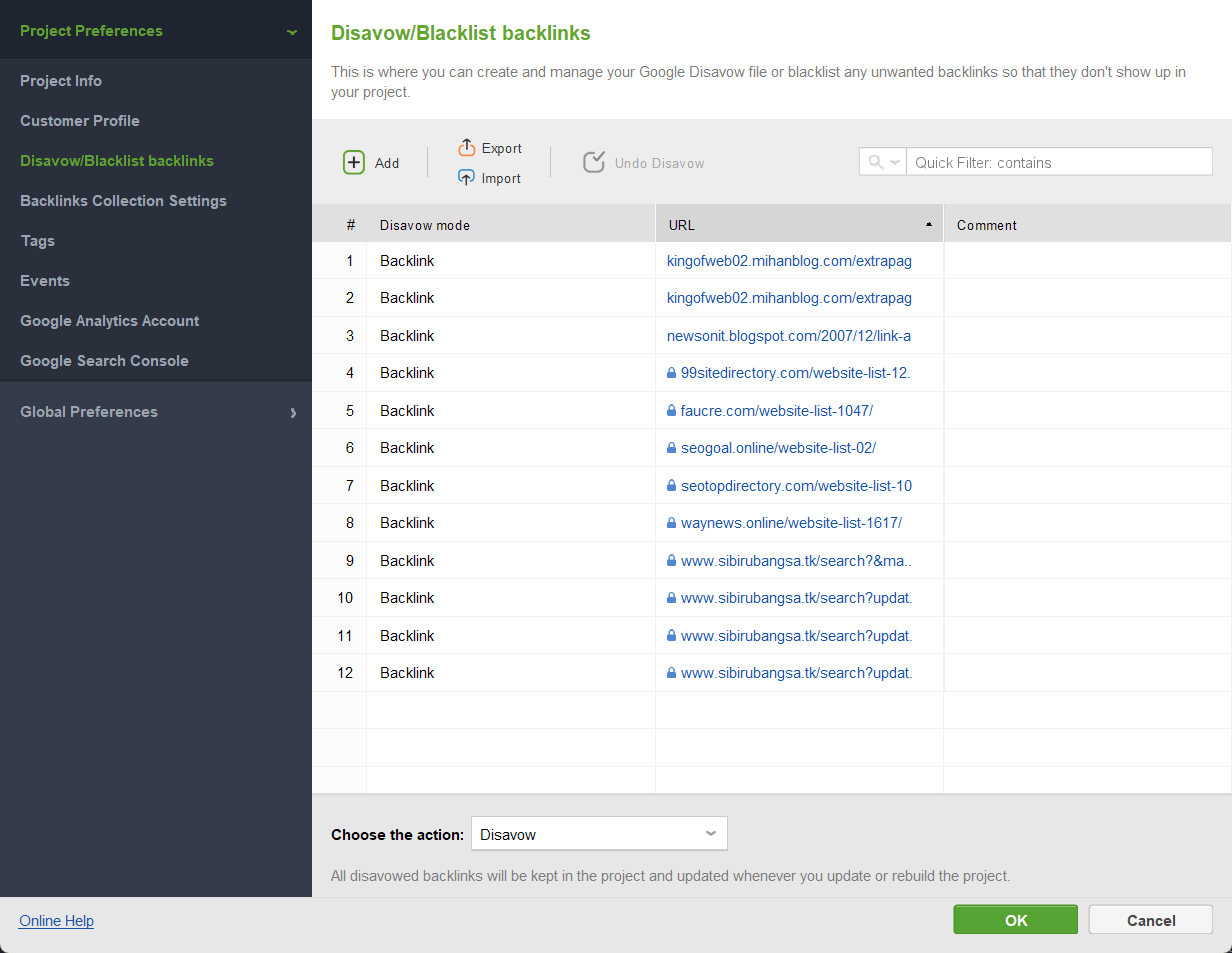Click in the Quick Filter input field
The image size is (1232, 953).
(x=1059, y=162)
